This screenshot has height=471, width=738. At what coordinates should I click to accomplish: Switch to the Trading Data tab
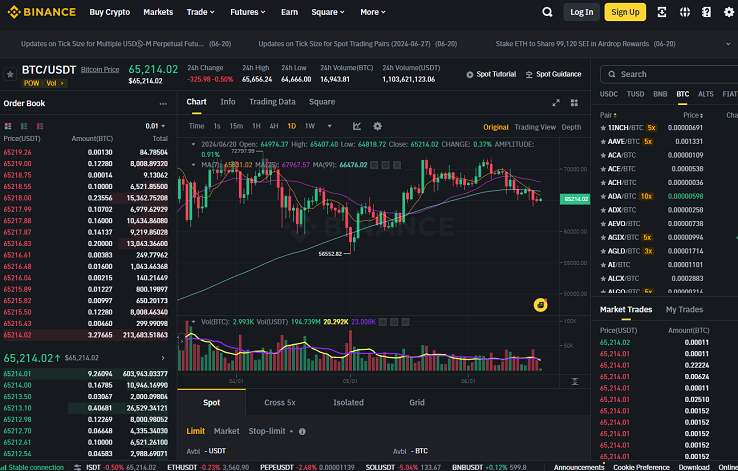[x=272, y=102]
